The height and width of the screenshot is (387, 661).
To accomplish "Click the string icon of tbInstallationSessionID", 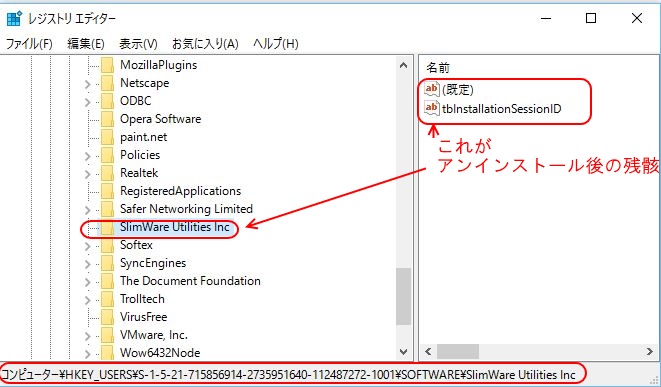I will click(432, 108).
